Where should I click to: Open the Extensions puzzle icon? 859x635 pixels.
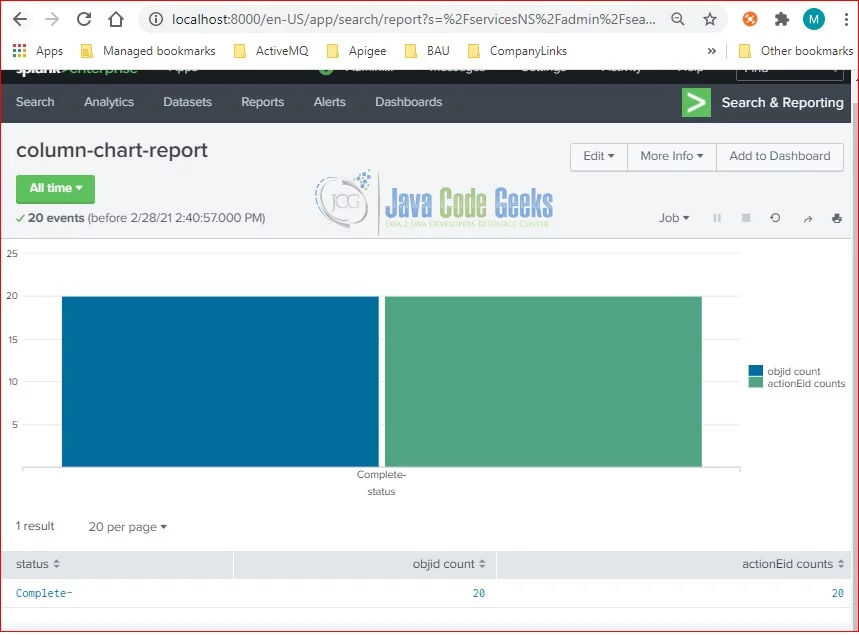782,20
